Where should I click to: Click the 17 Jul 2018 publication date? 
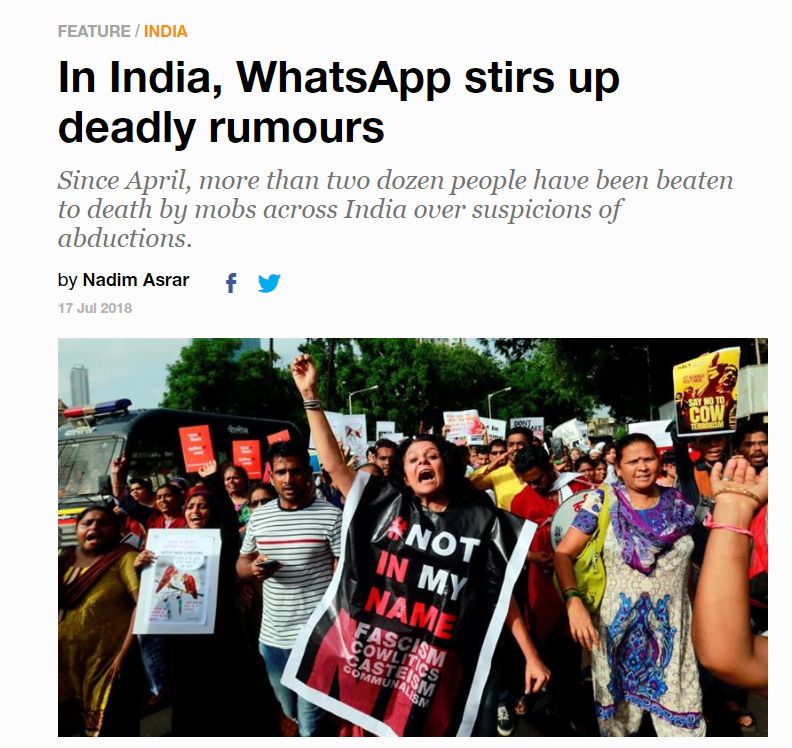point(95,308)
